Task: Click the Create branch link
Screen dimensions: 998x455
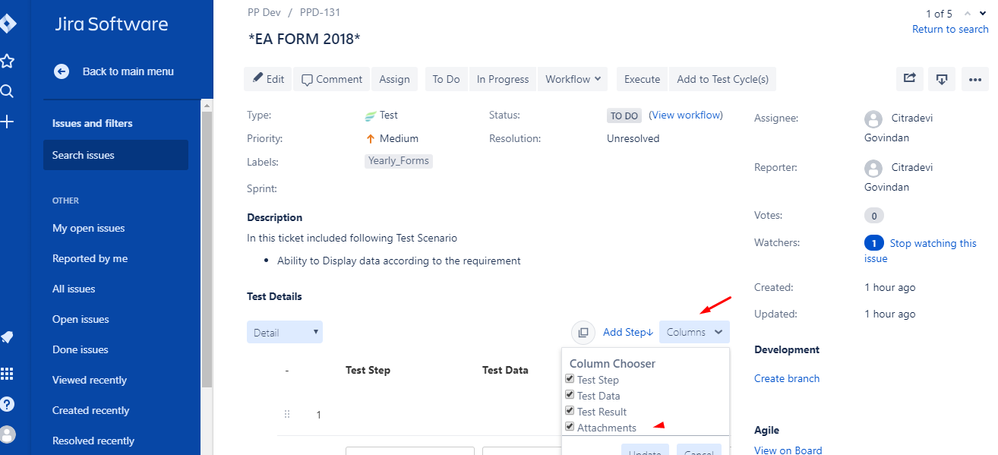Action: [x=787, y=379]
